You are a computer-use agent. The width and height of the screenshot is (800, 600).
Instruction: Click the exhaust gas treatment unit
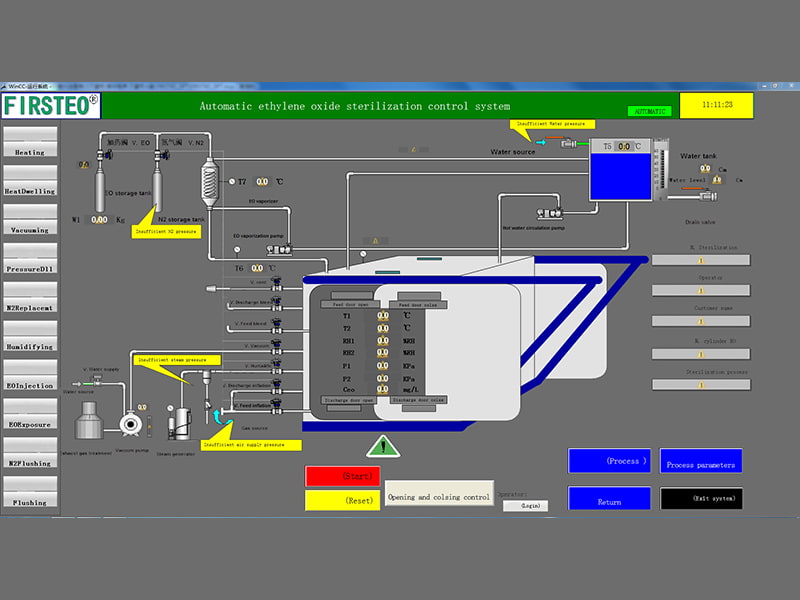pyautogui.click(x=89, y=420)
